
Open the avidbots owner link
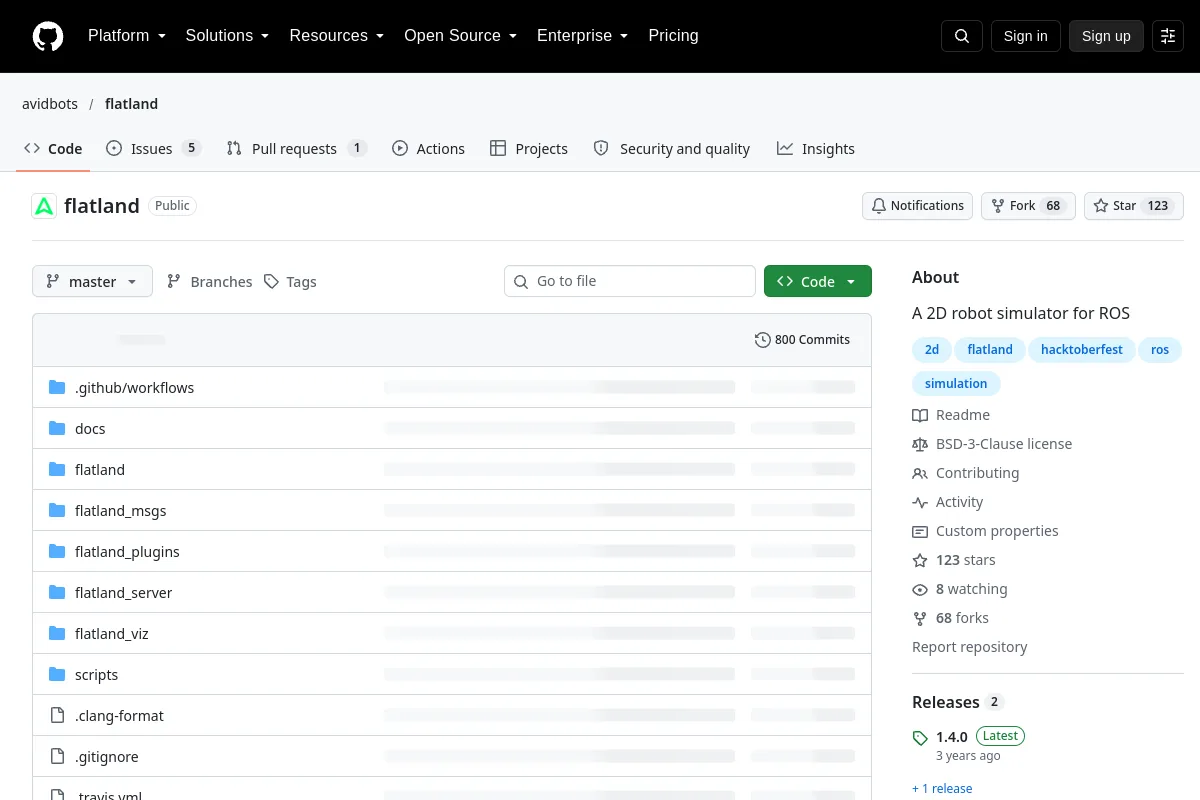[50, 104]
